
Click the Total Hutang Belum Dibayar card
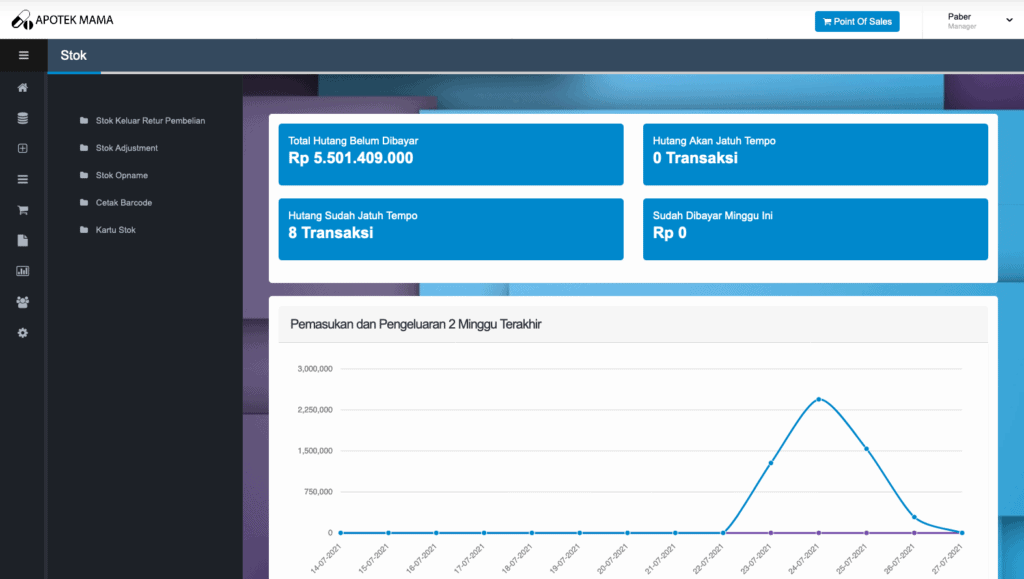[451, 155]
